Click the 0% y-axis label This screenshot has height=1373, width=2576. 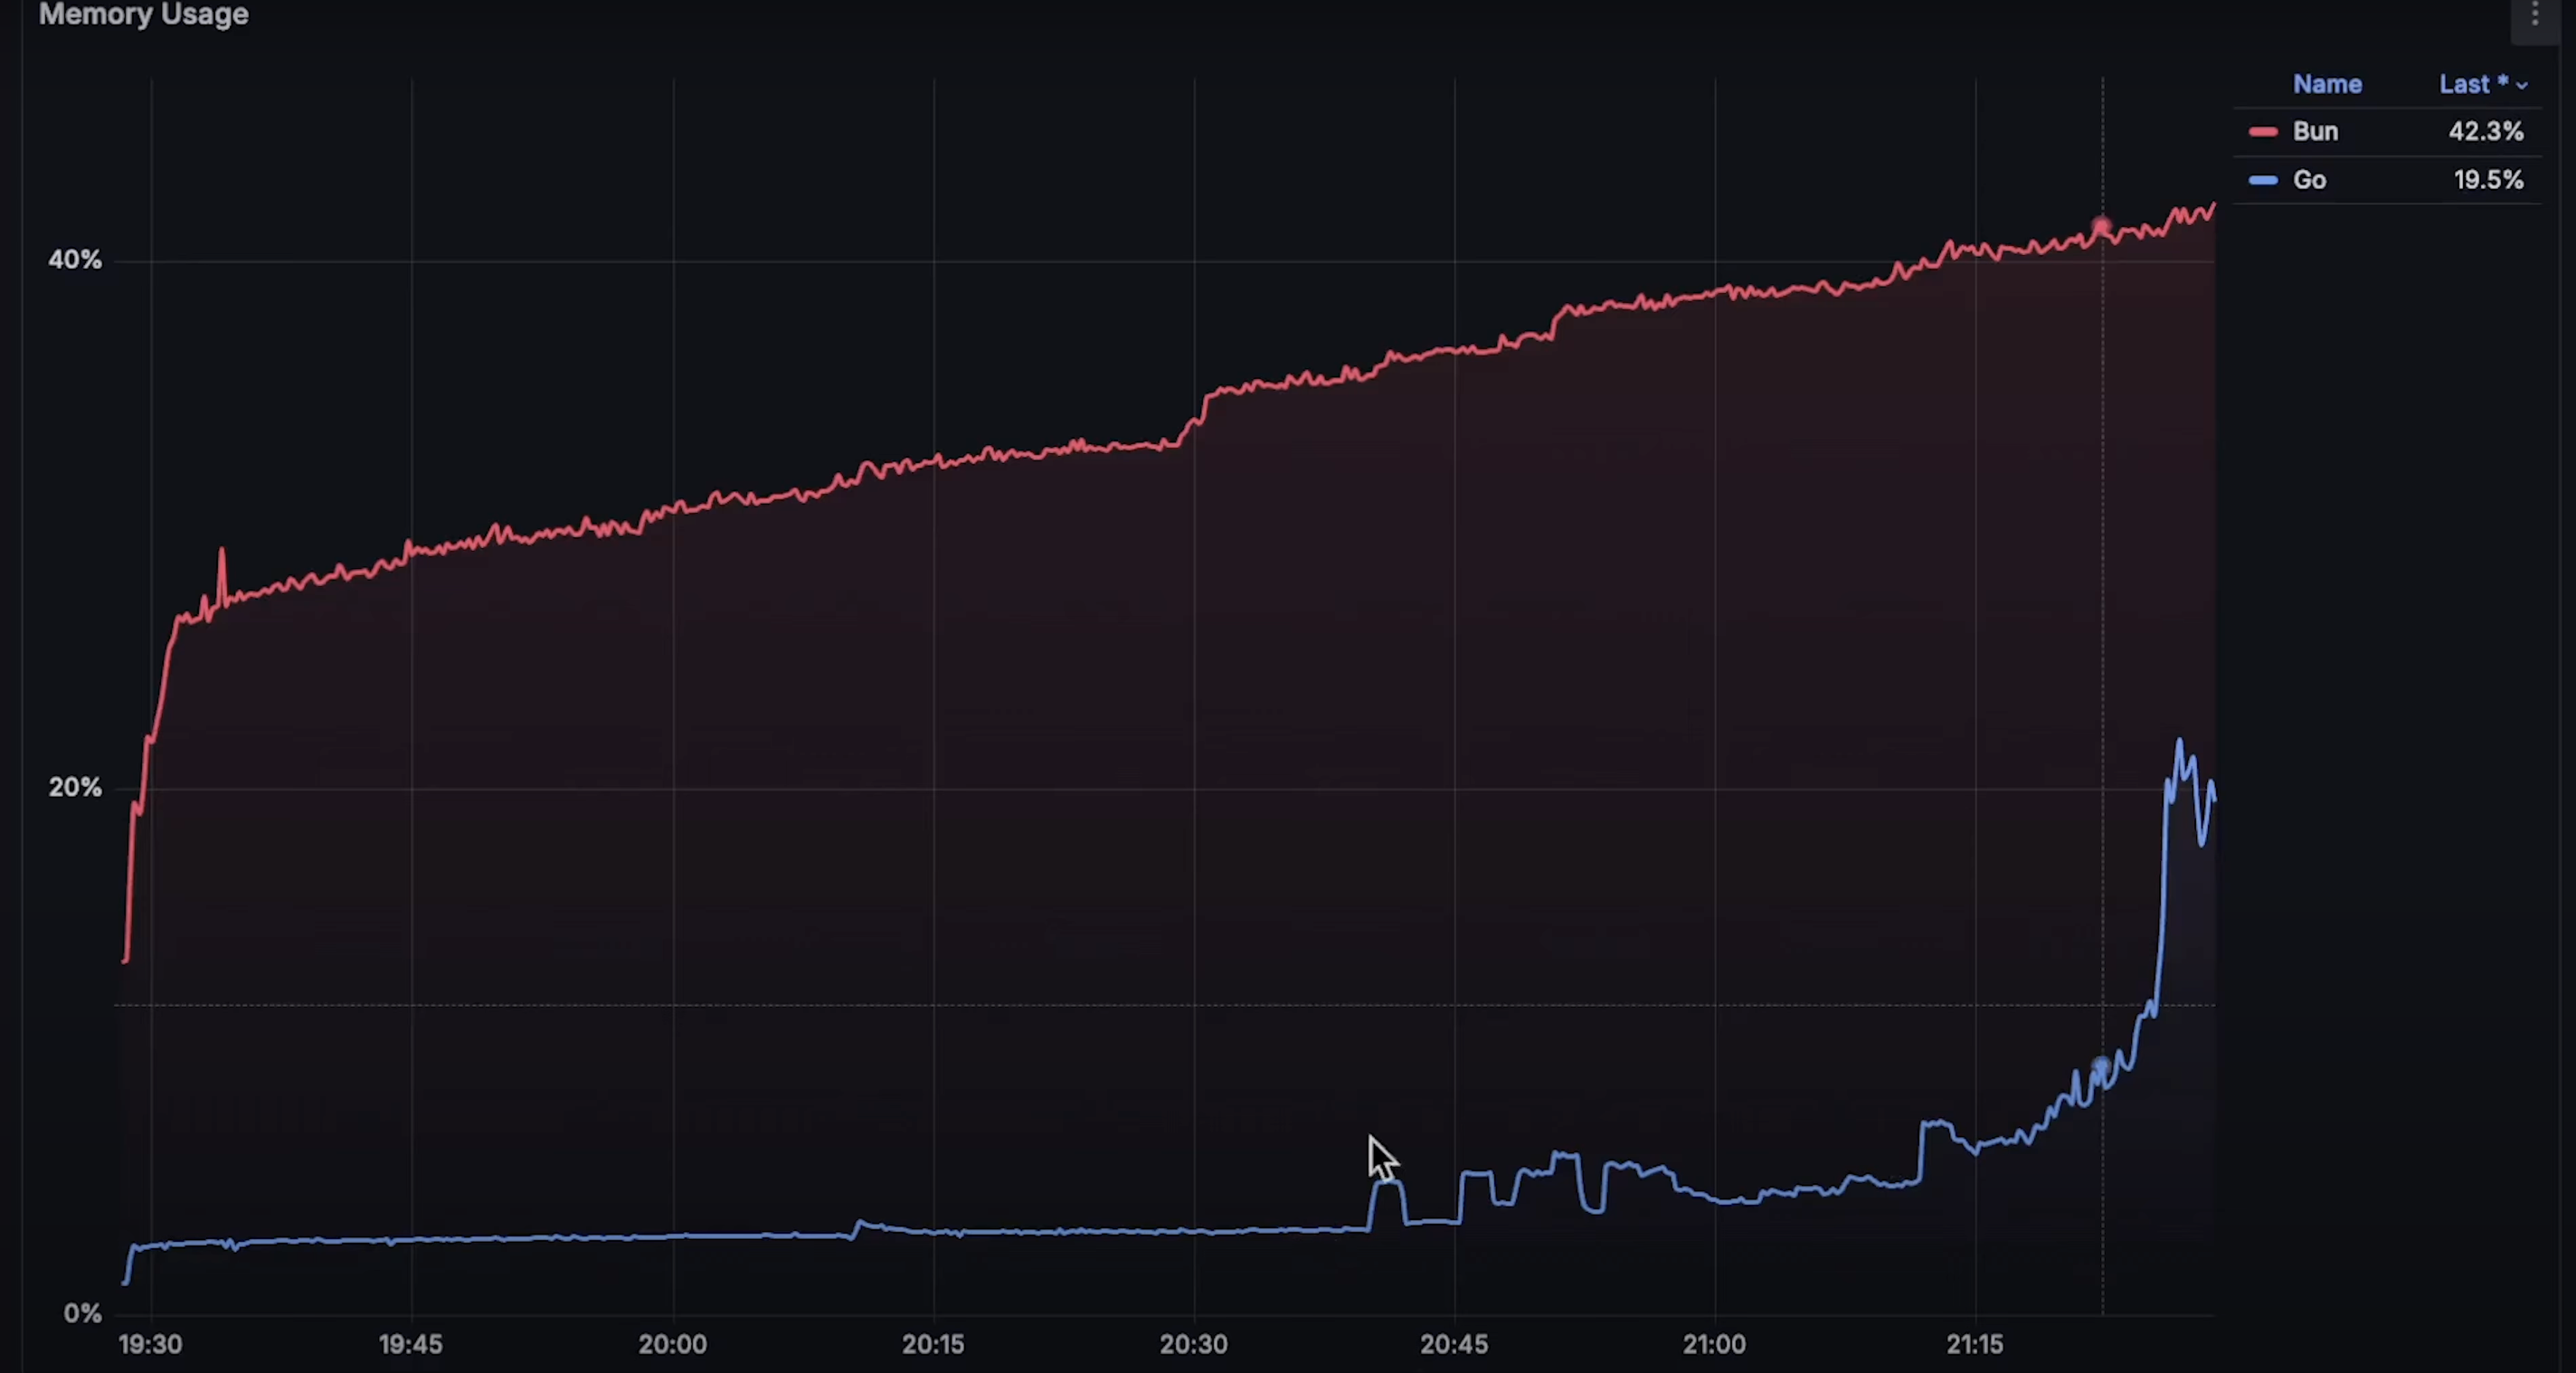tap(82, 1313)
